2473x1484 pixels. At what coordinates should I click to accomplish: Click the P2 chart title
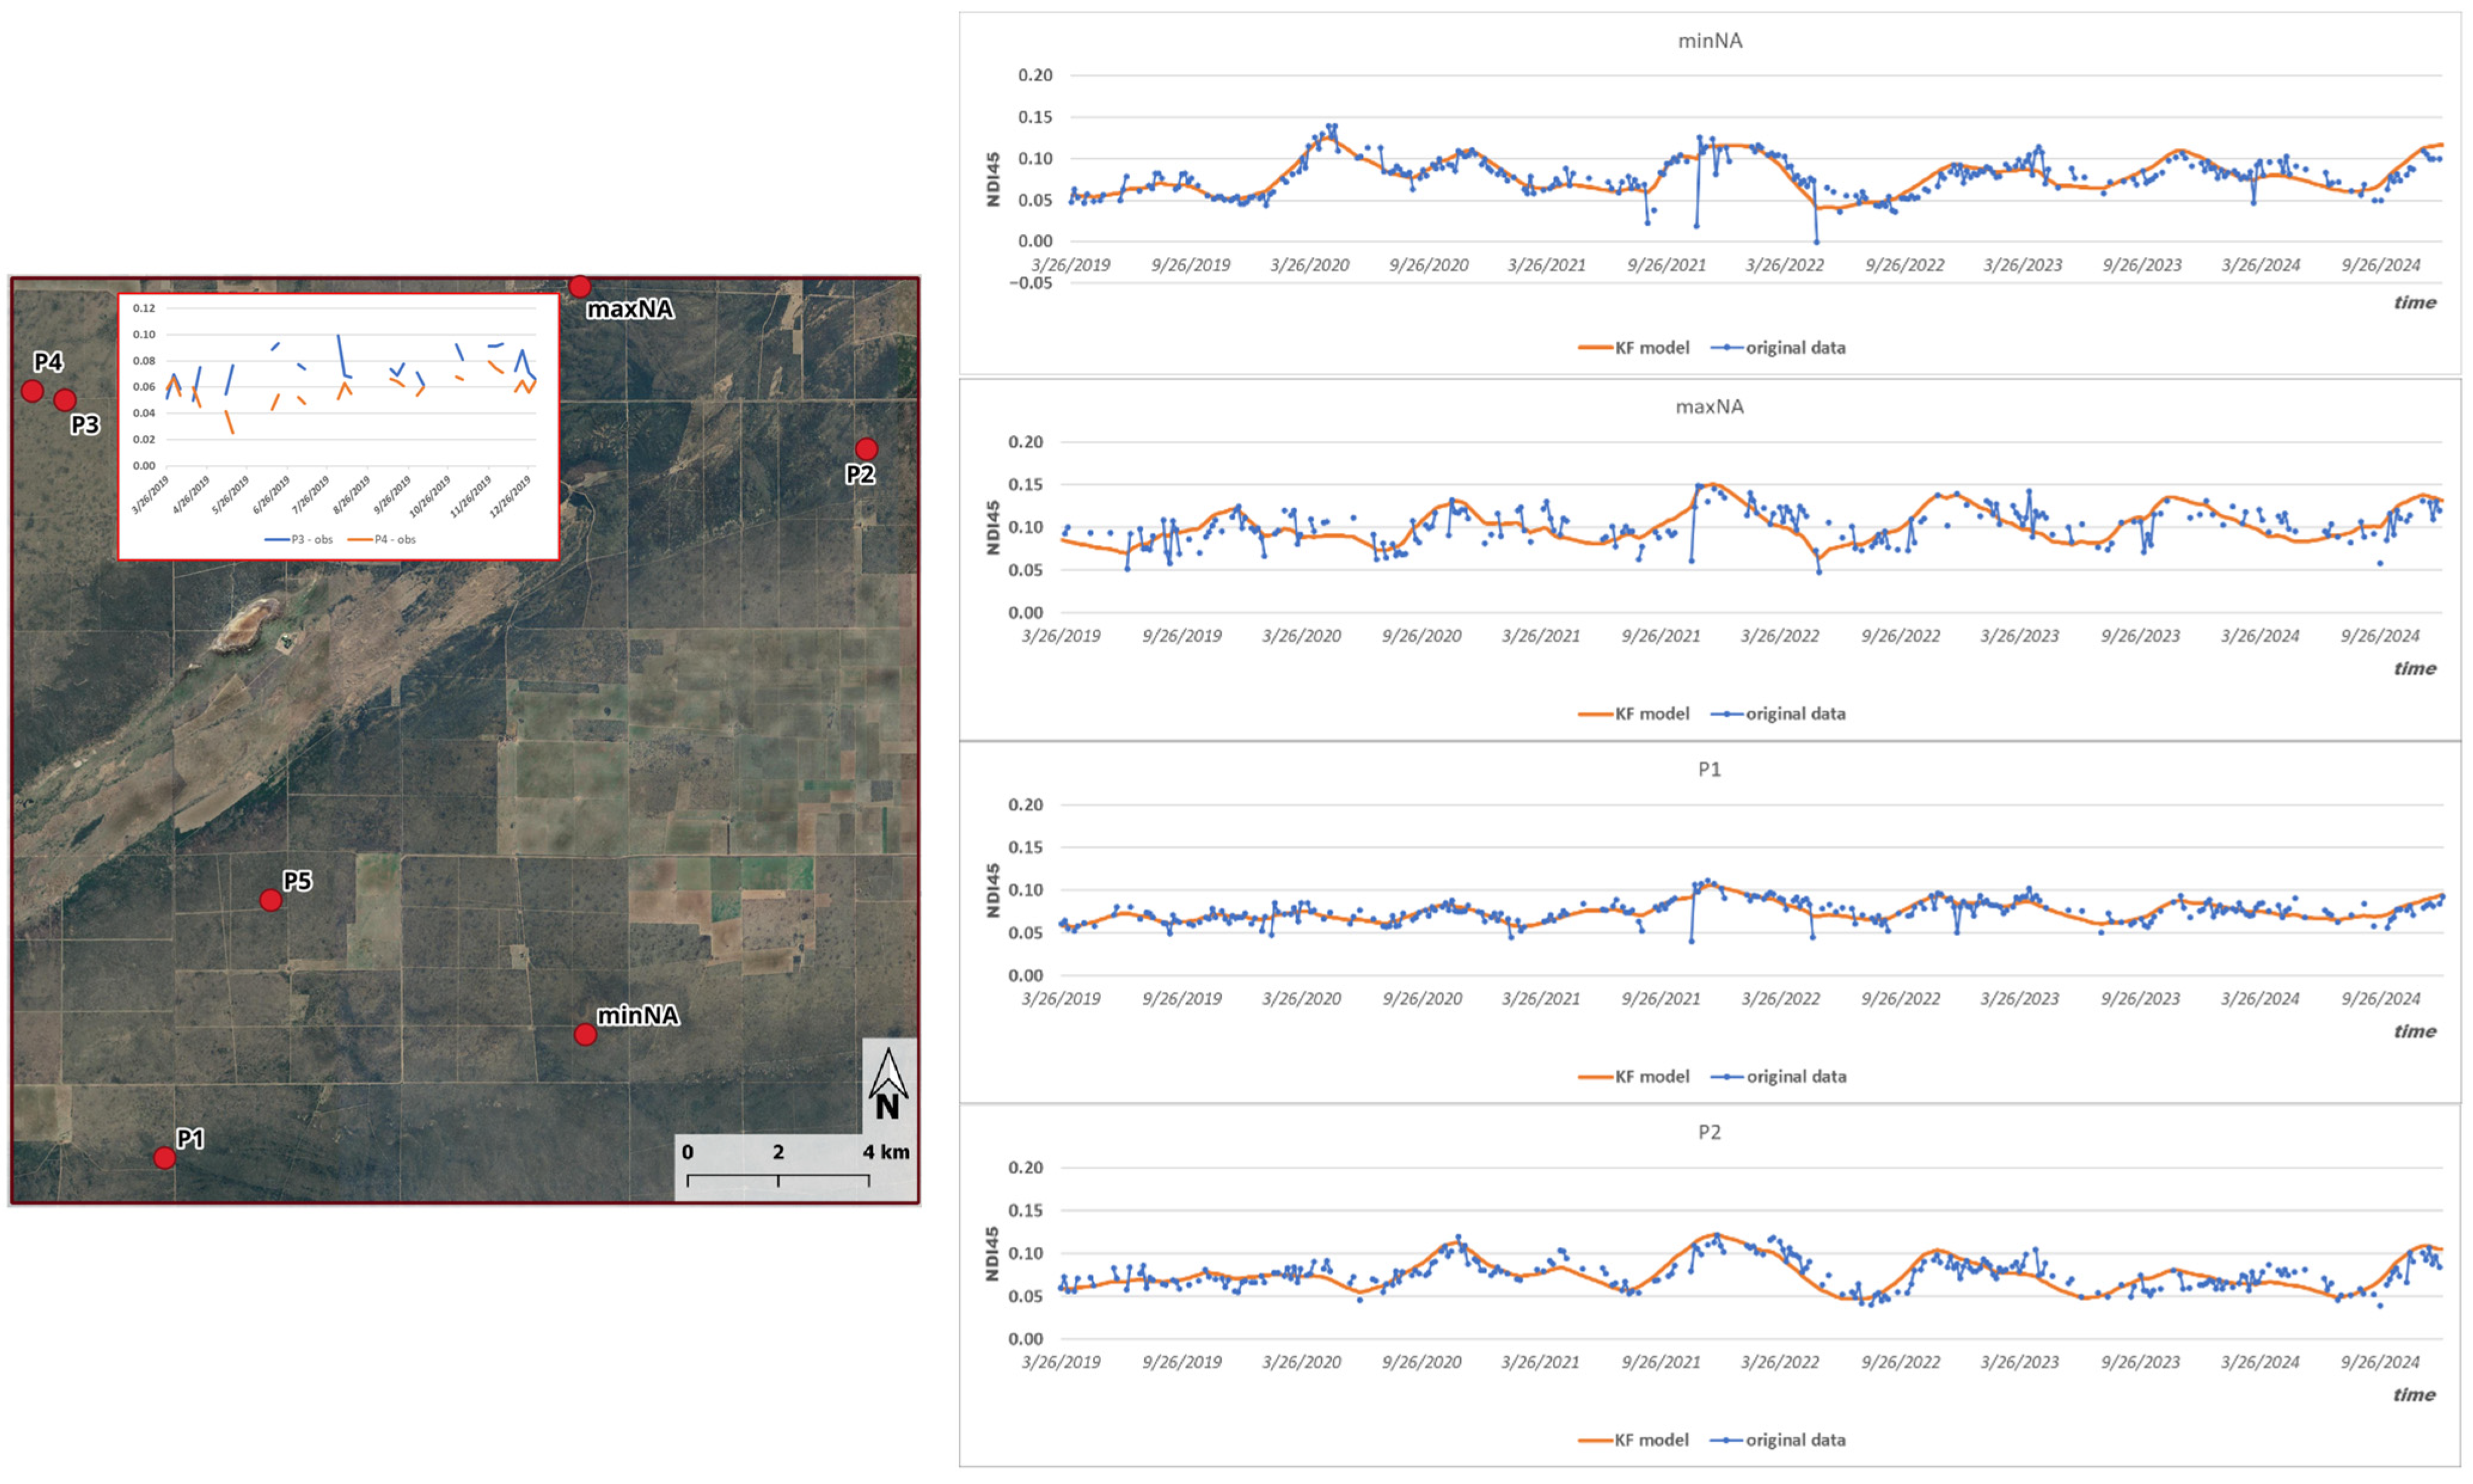[1709, 1132]
